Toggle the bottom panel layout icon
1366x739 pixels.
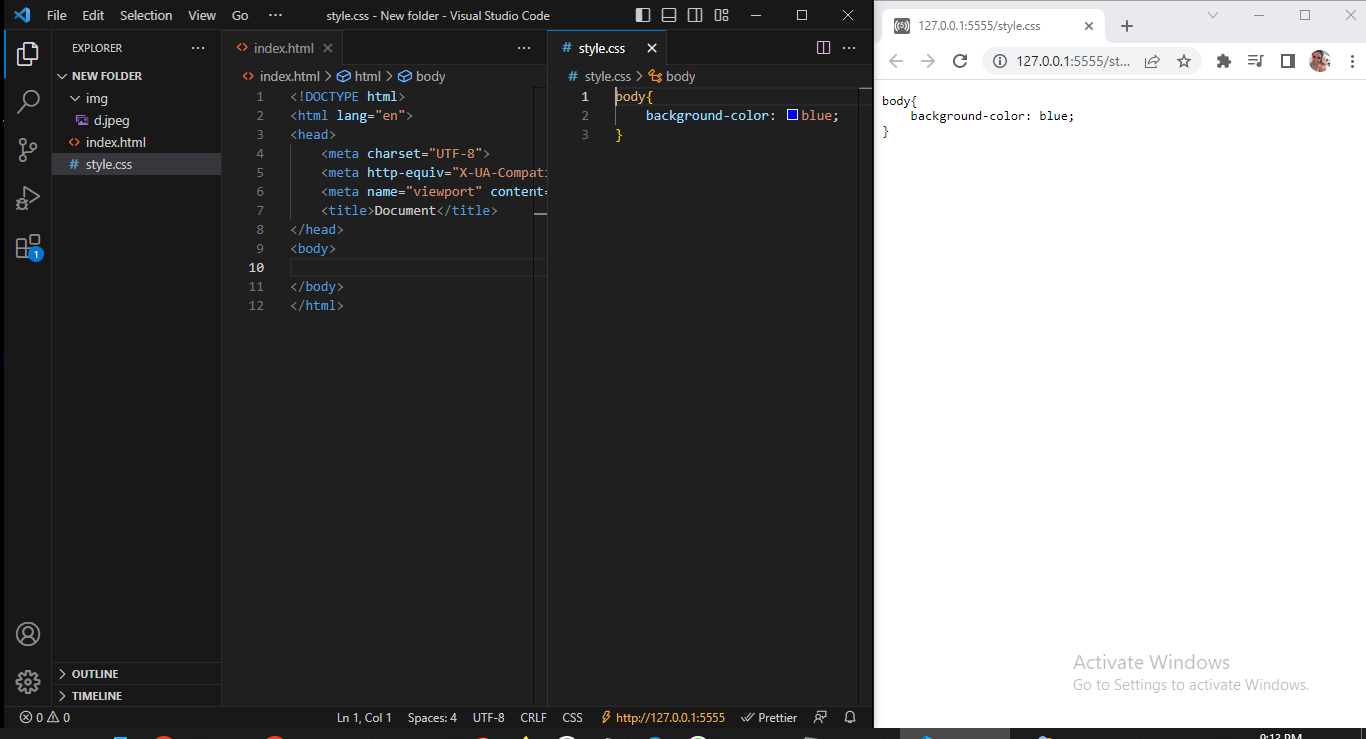[x=669, y=15]
